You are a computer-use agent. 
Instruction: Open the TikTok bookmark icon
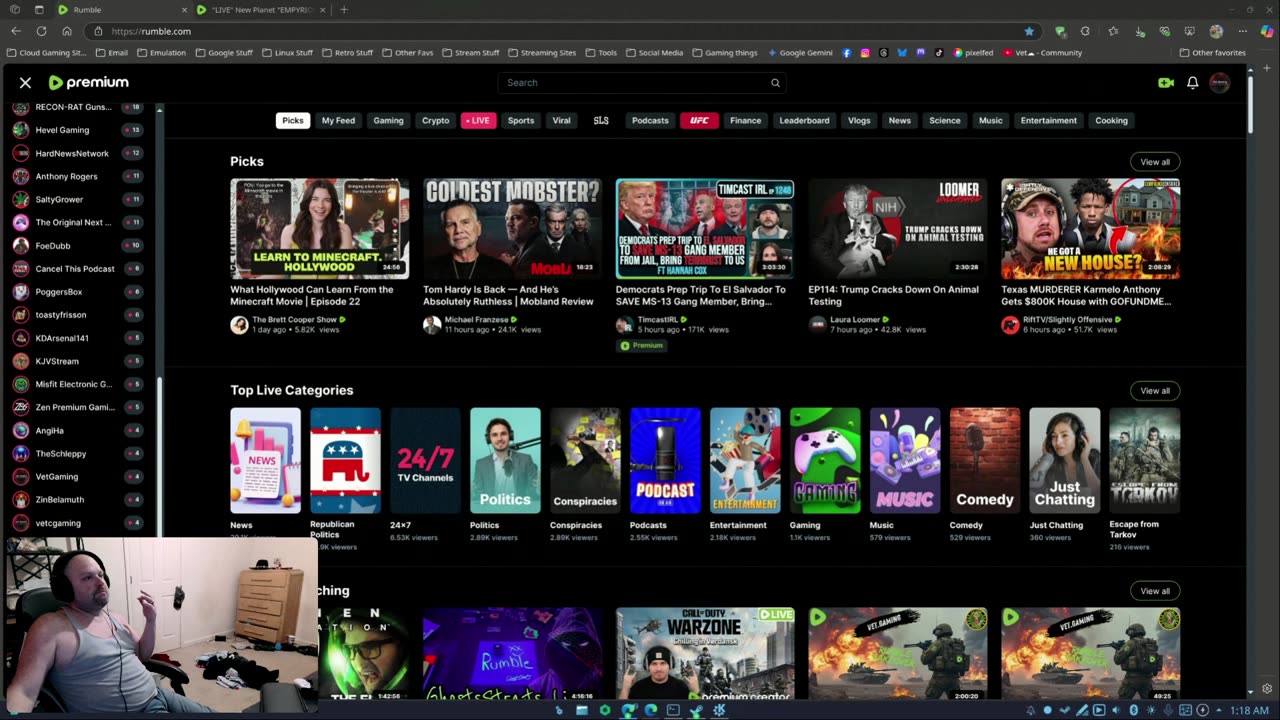click(939, 53)
